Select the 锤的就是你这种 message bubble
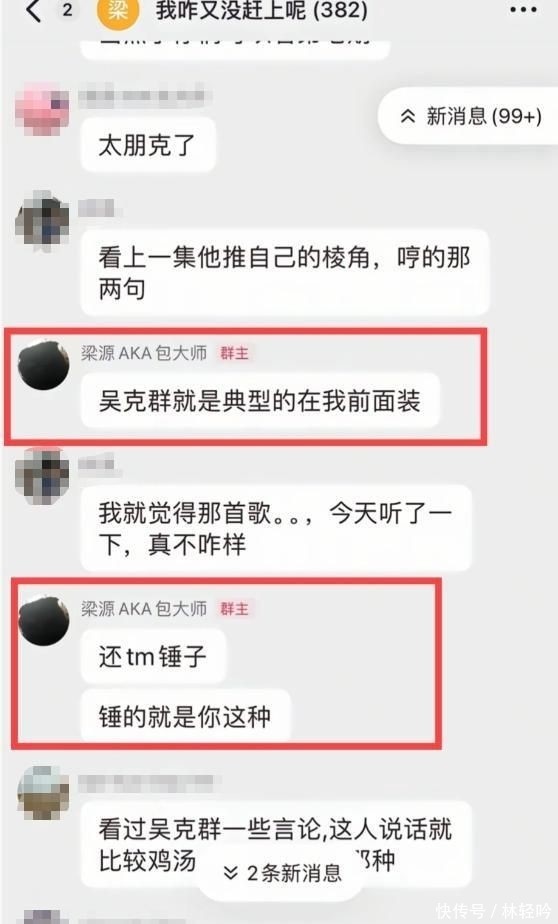Screen dimensions: 558x924 (x=186, y=717)
